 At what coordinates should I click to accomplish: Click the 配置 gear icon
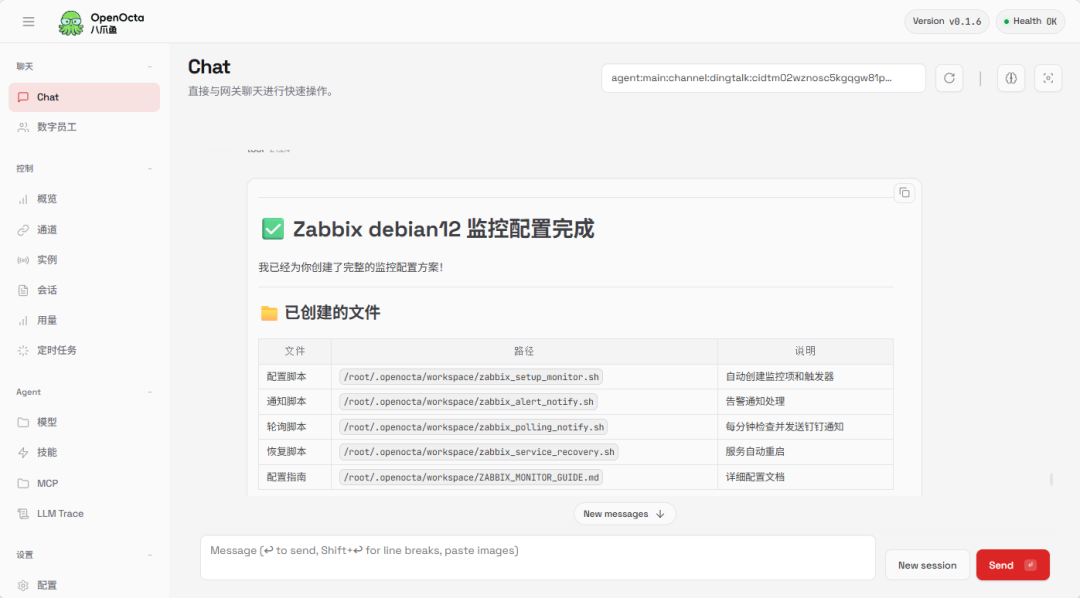[x=23, y=585]
